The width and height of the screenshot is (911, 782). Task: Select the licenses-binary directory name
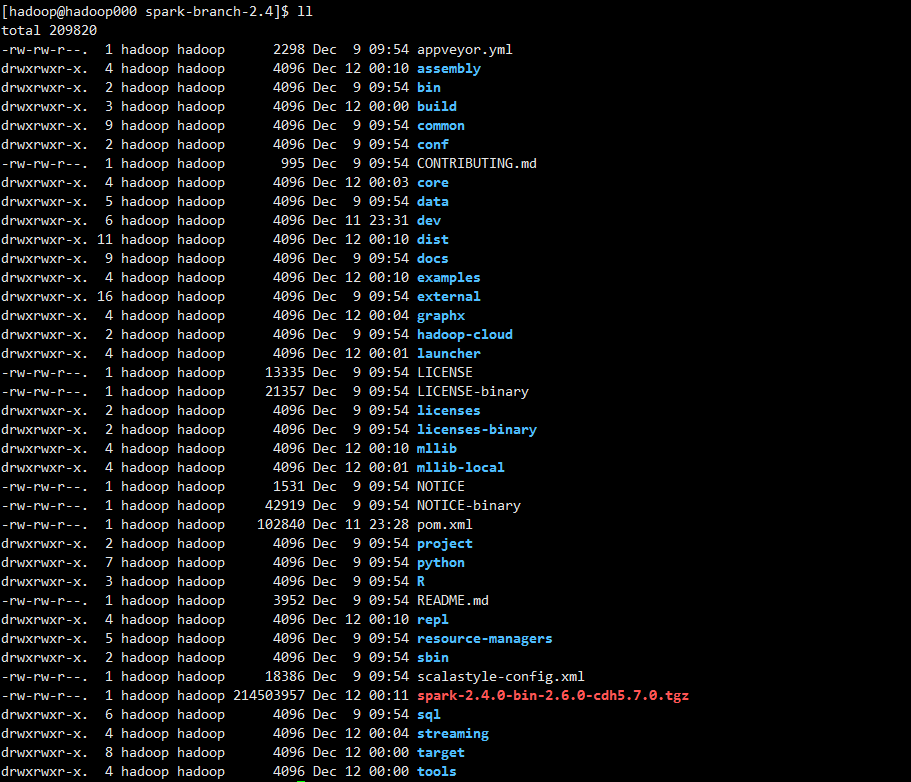(x=476, y=430)
